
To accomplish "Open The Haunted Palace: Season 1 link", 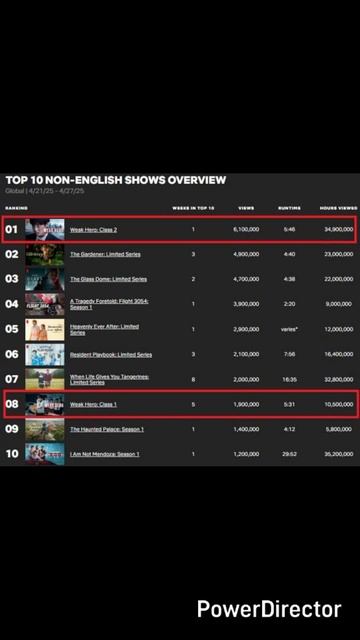I will point(107,429).
